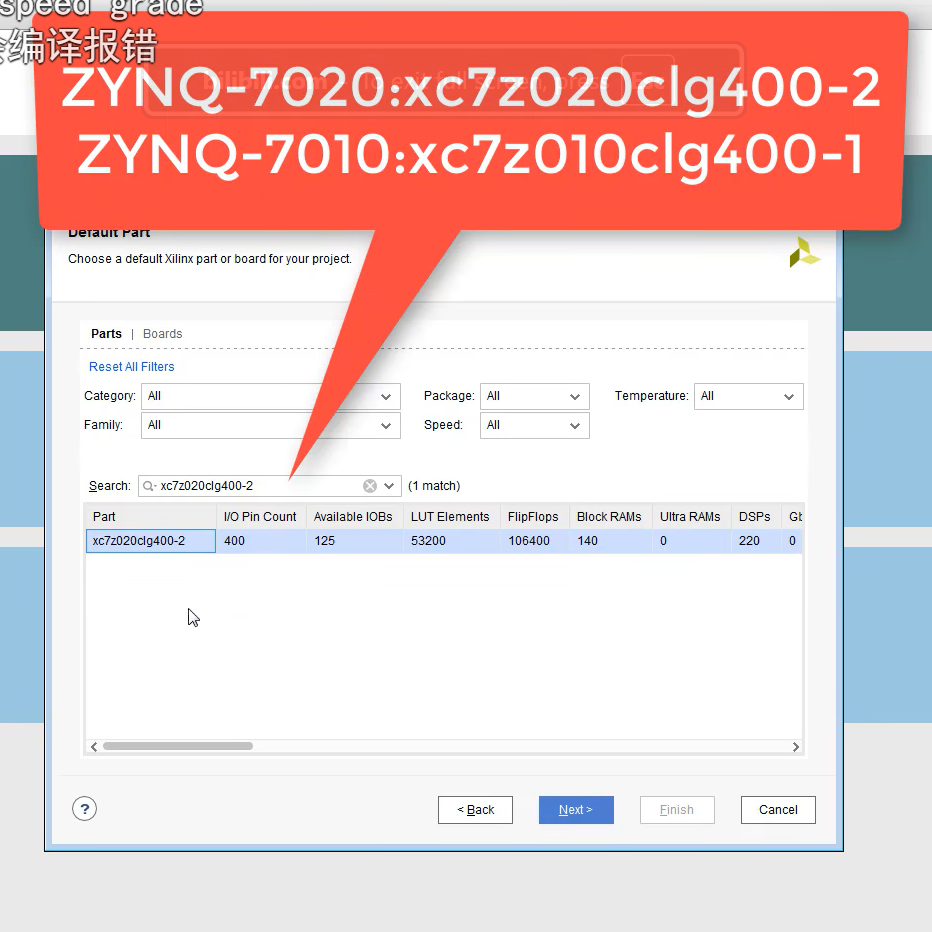Click Block RAMs value 140 cell

tap(610, 541)
